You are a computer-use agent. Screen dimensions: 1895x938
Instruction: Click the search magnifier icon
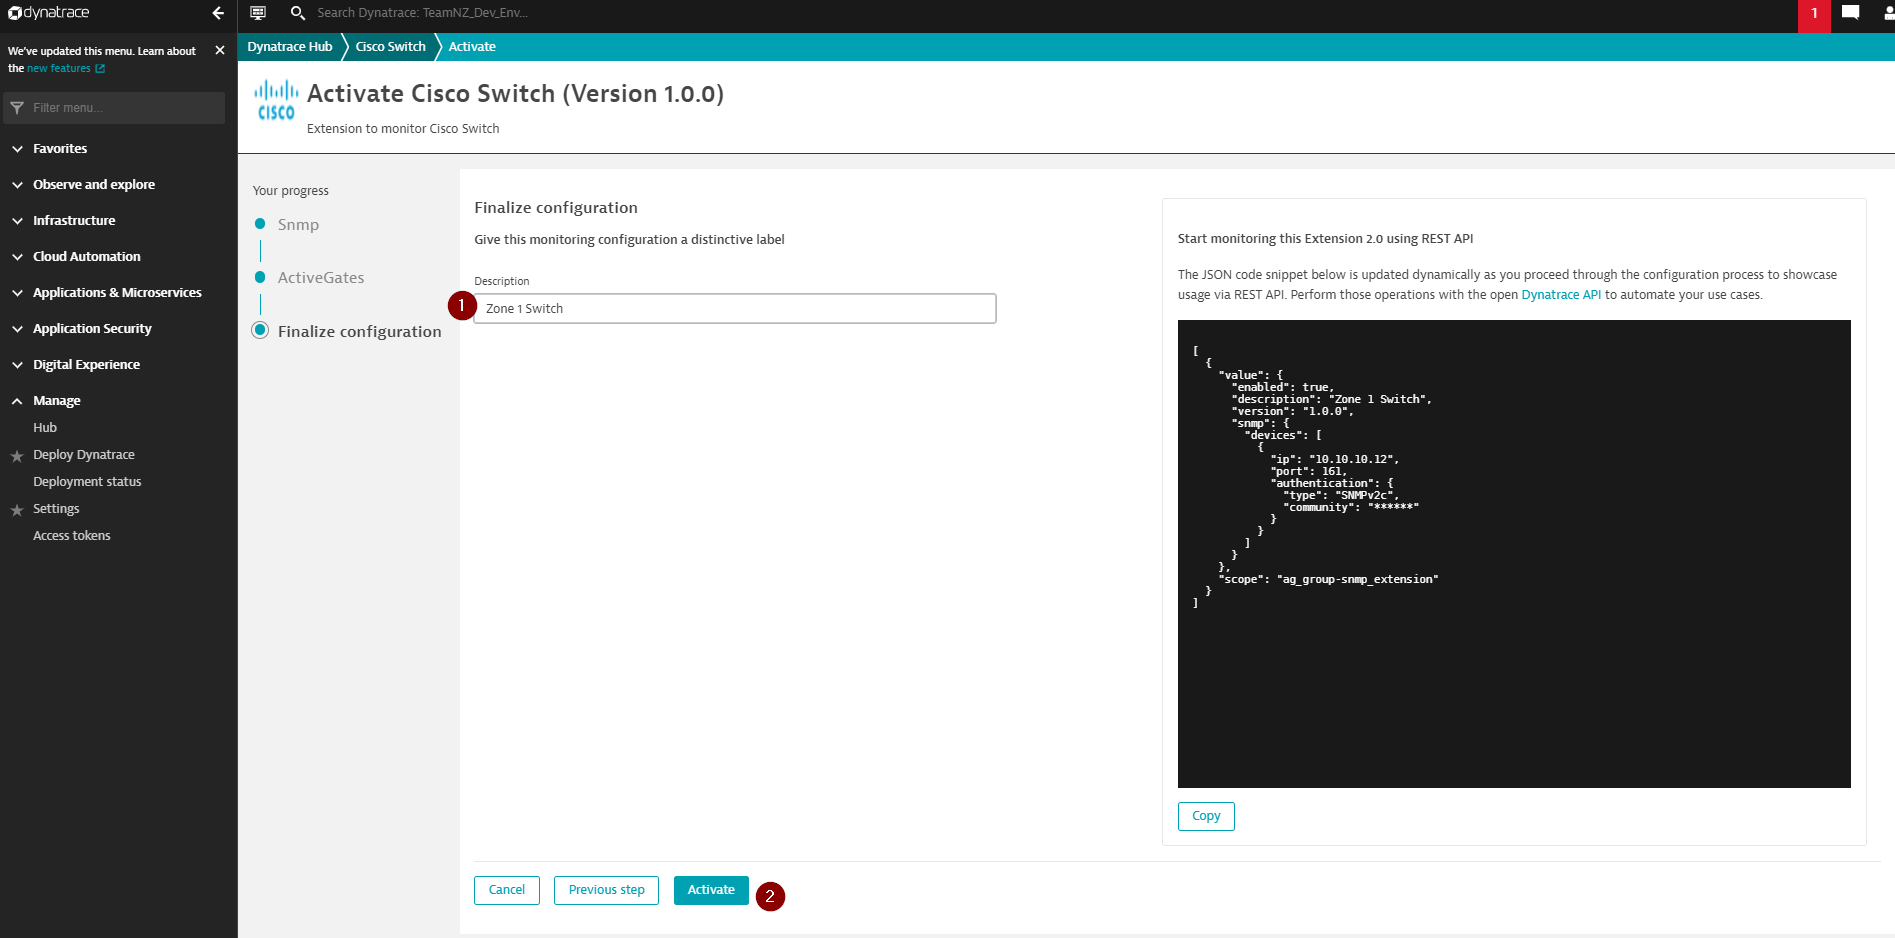point(297,13)
